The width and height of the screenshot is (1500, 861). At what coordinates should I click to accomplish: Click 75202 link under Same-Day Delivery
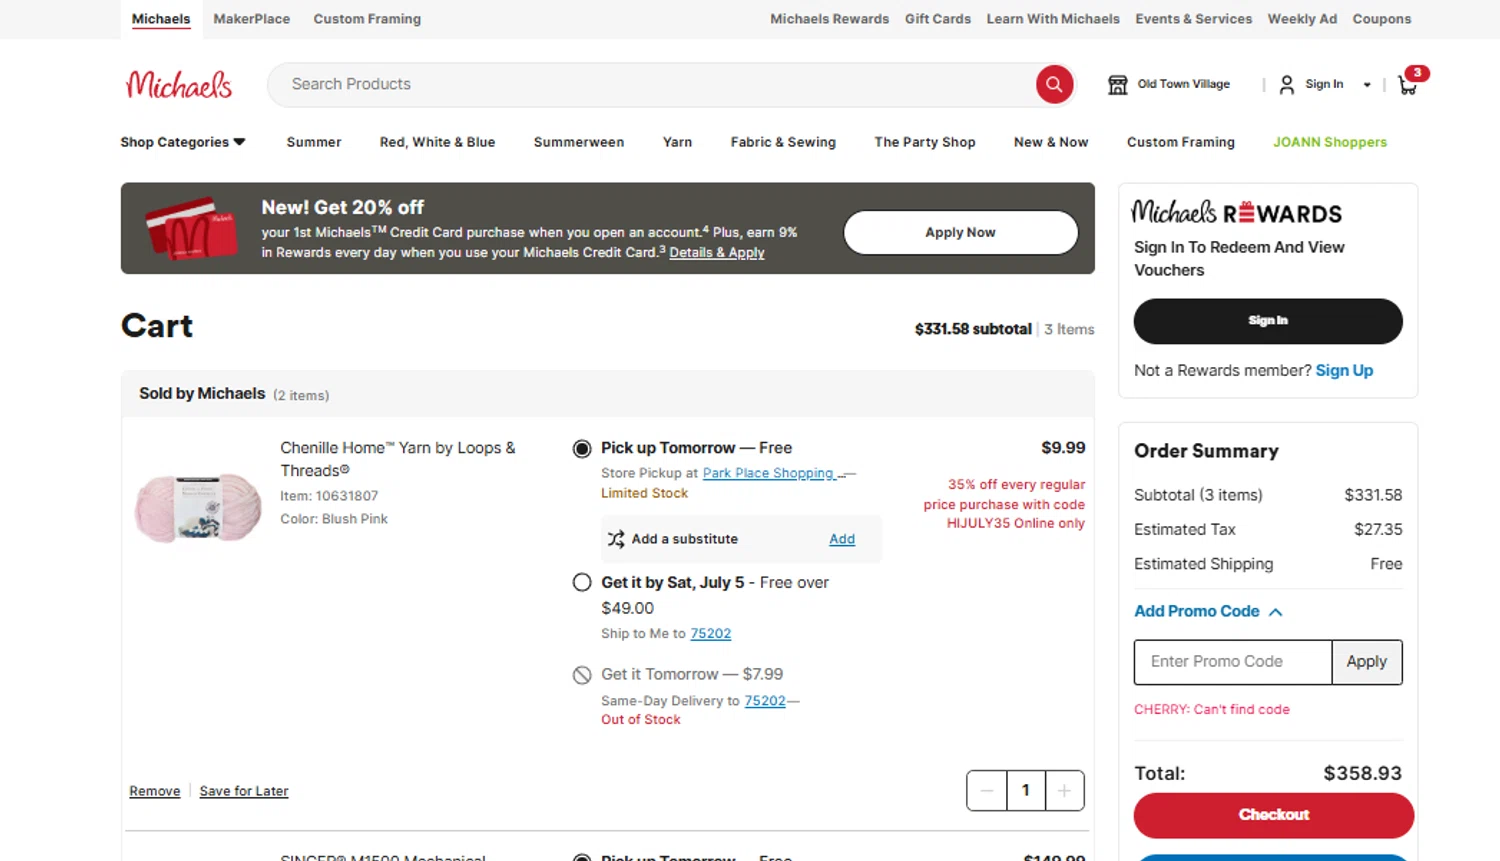[x=765, y=701]
